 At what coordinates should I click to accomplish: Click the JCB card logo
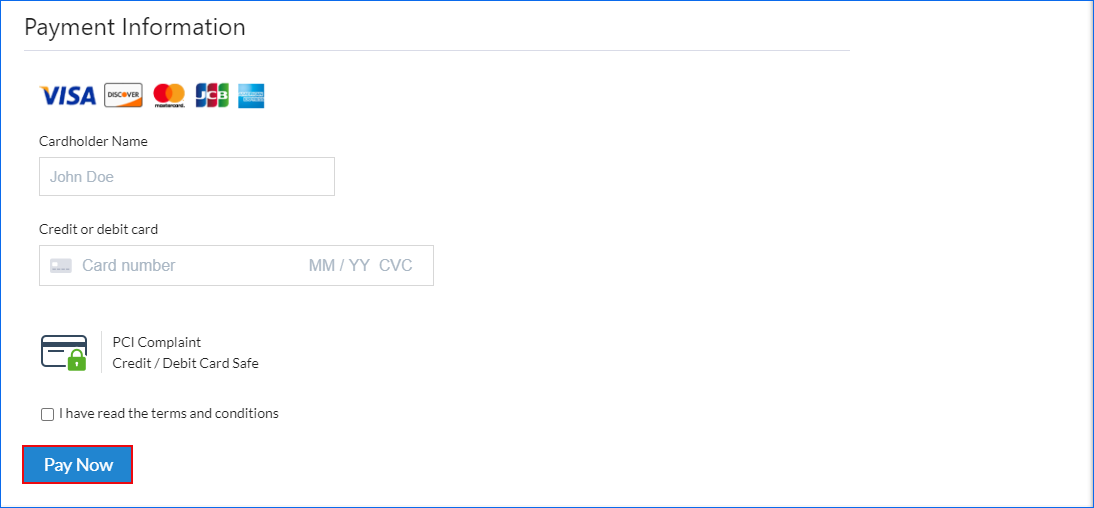pos(212,96)
